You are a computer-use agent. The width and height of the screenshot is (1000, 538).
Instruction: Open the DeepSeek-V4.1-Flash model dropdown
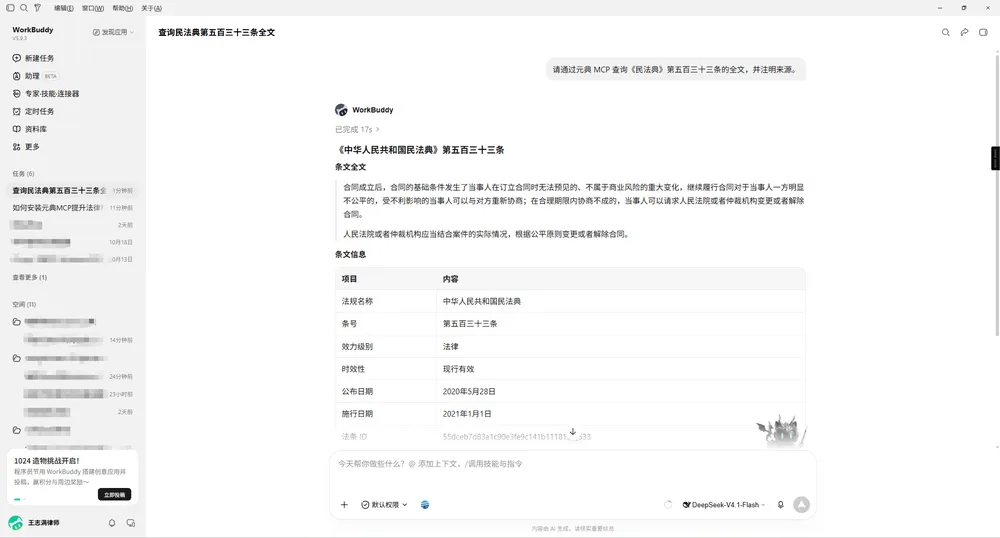[x=724, y=505]
